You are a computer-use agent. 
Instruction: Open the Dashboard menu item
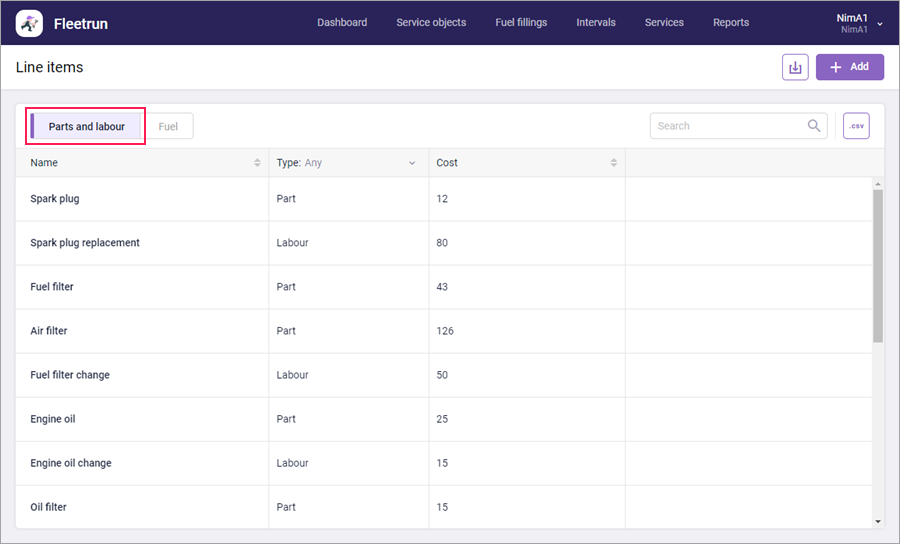(342, 23)
